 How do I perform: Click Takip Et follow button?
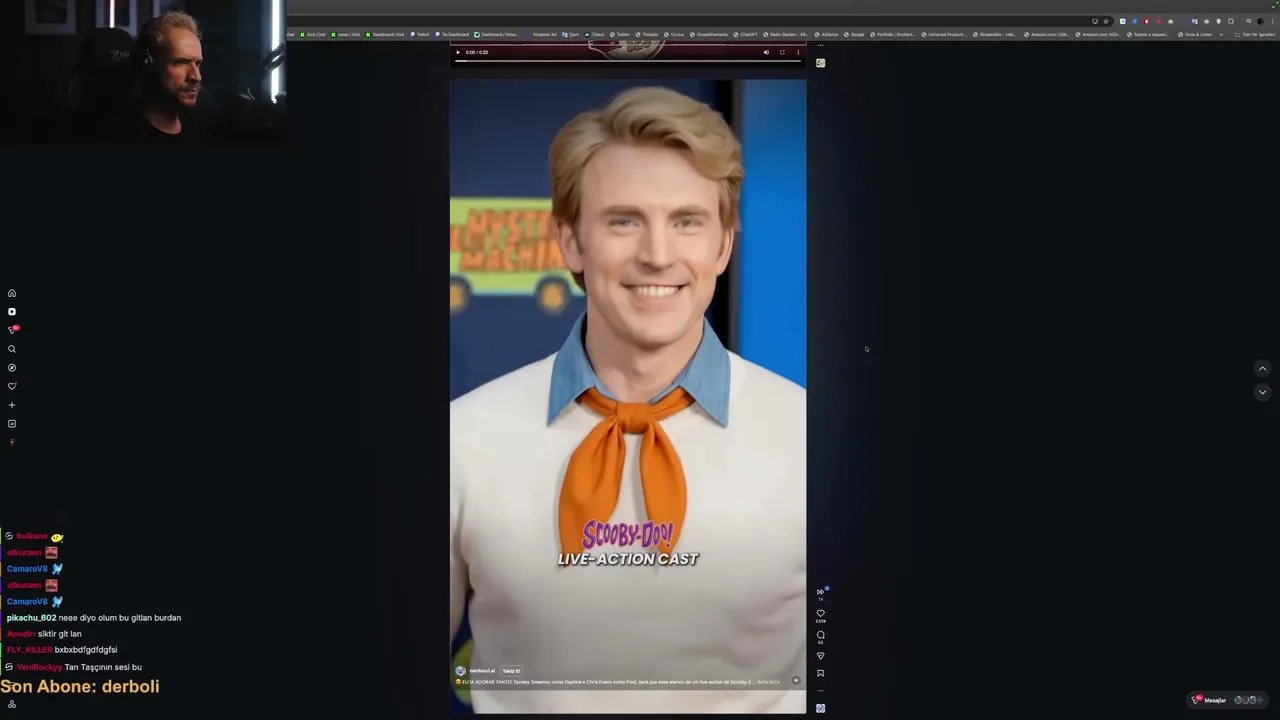click(x=511, y=671)
